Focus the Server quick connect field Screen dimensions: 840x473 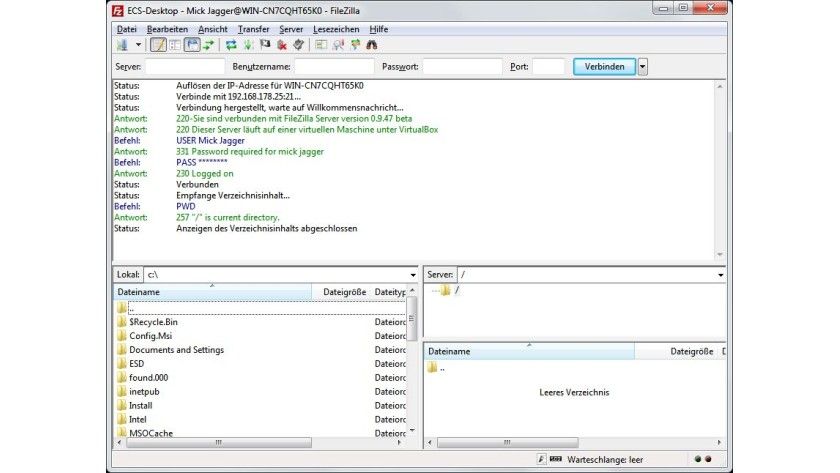(185, 66)
